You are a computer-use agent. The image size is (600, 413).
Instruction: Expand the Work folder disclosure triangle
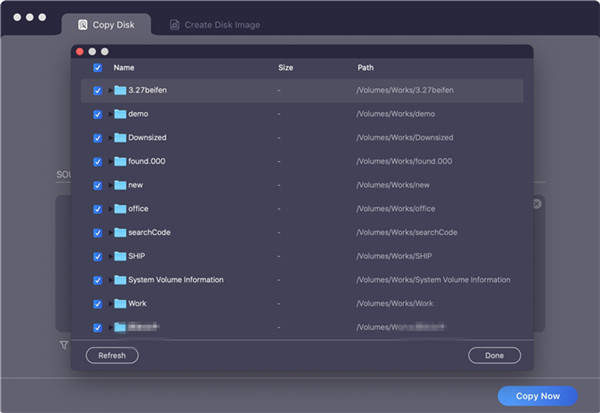point(110,304)
